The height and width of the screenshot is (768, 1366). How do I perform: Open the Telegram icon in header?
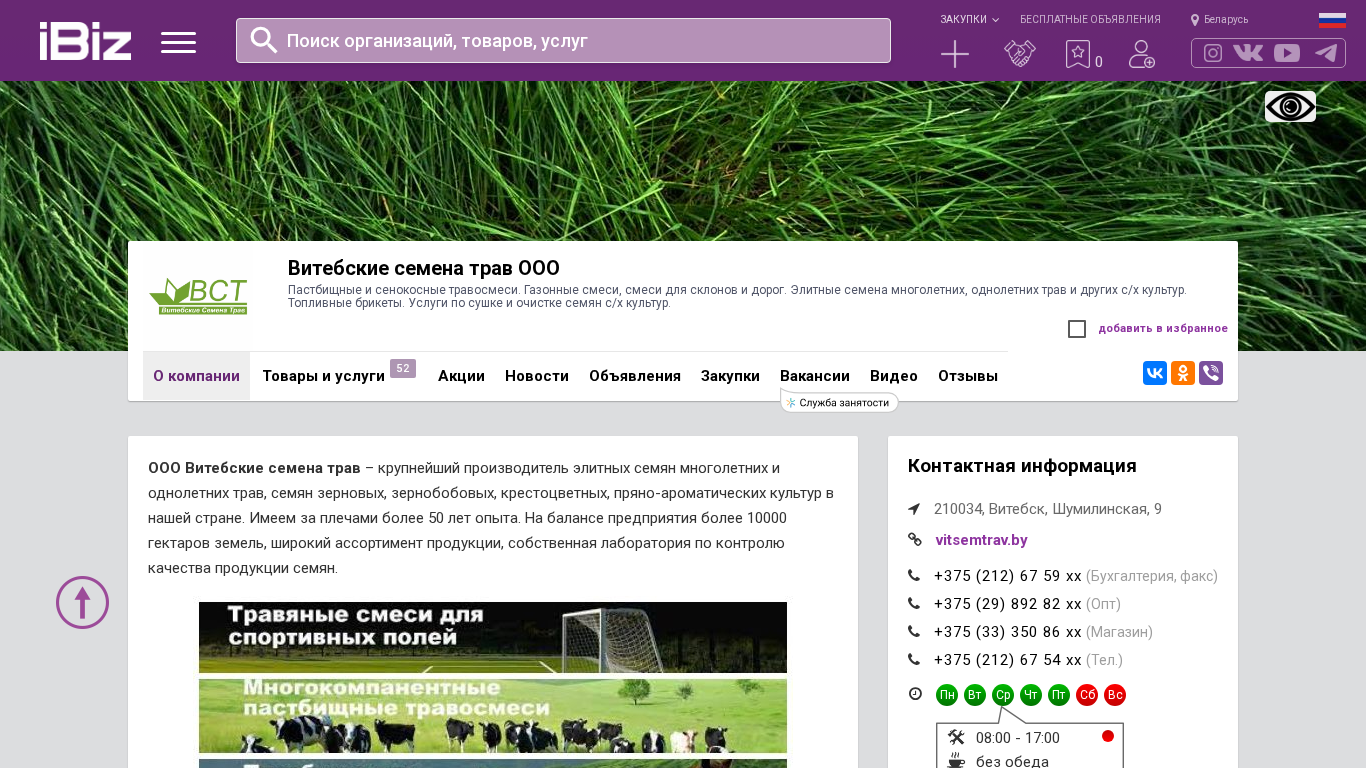(1326, 53)
